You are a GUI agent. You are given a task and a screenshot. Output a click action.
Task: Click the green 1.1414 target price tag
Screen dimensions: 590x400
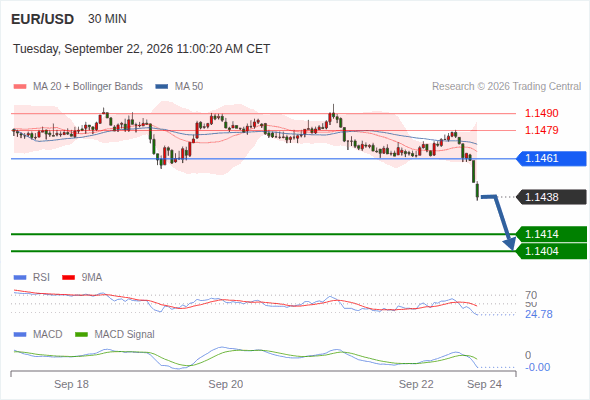pos(551,234)
